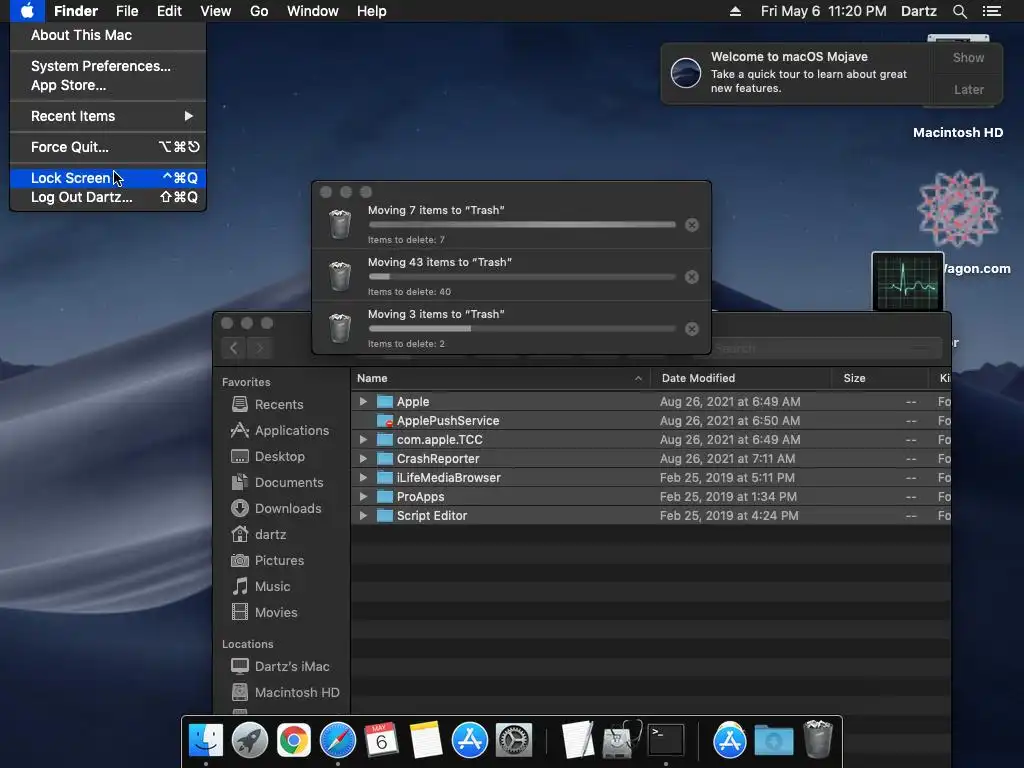Viewport: 1024px width, 768px height.
Task: Open Recent Items submenu arrow
Action: click(189, 116)
